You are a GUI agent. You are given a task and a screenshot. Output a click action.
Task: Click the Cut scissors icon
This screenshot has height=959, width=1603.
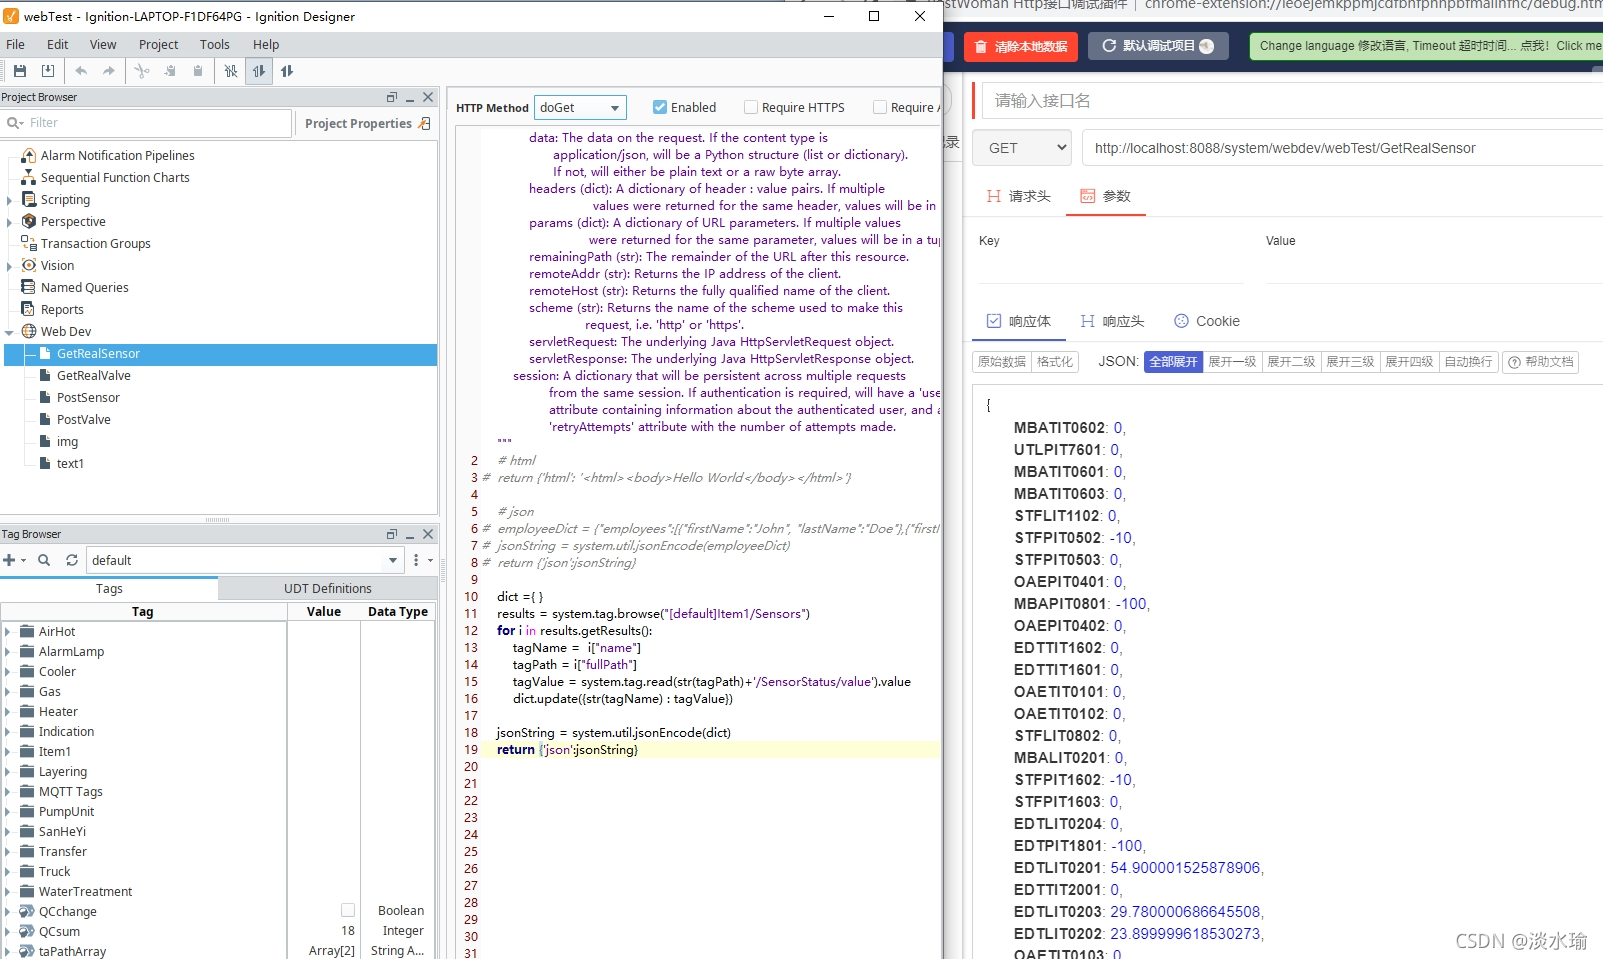pyautogui.click(x=142, y=71)
